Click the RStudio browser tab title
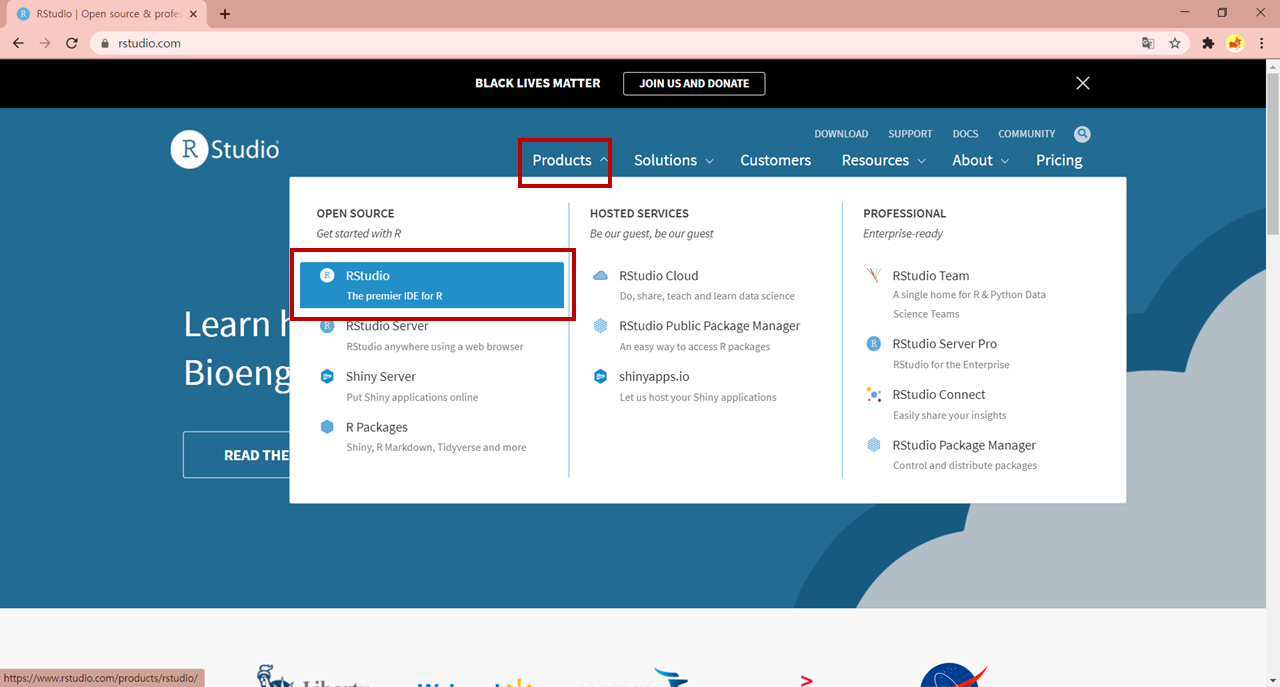This screenshot has width=1280, height=687. point(108,14)
